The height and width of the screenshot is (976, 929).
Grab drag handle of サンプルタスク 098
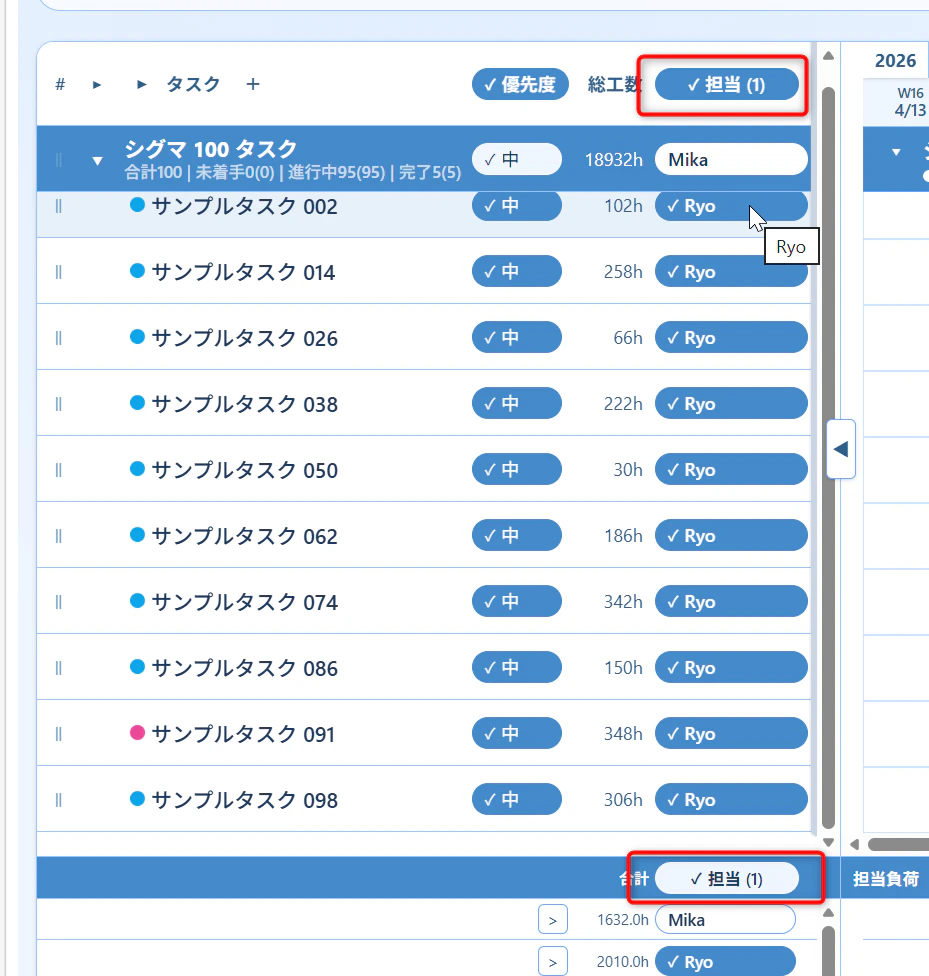click(59, 800)
